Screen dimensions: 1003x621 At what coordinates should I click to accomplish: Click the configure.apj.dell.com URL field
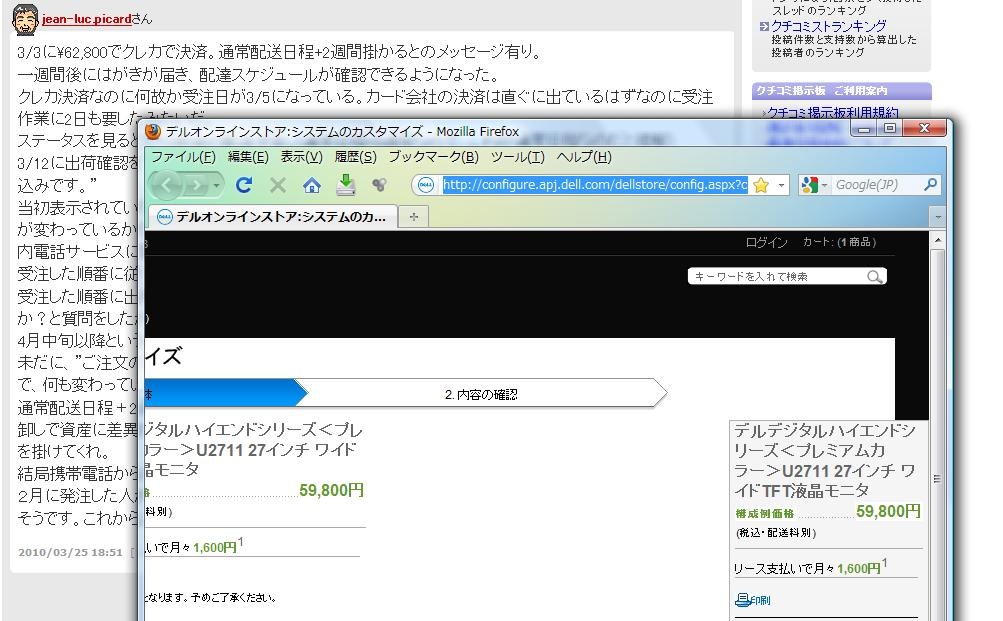pyautogui.click(x=595, y=185)
